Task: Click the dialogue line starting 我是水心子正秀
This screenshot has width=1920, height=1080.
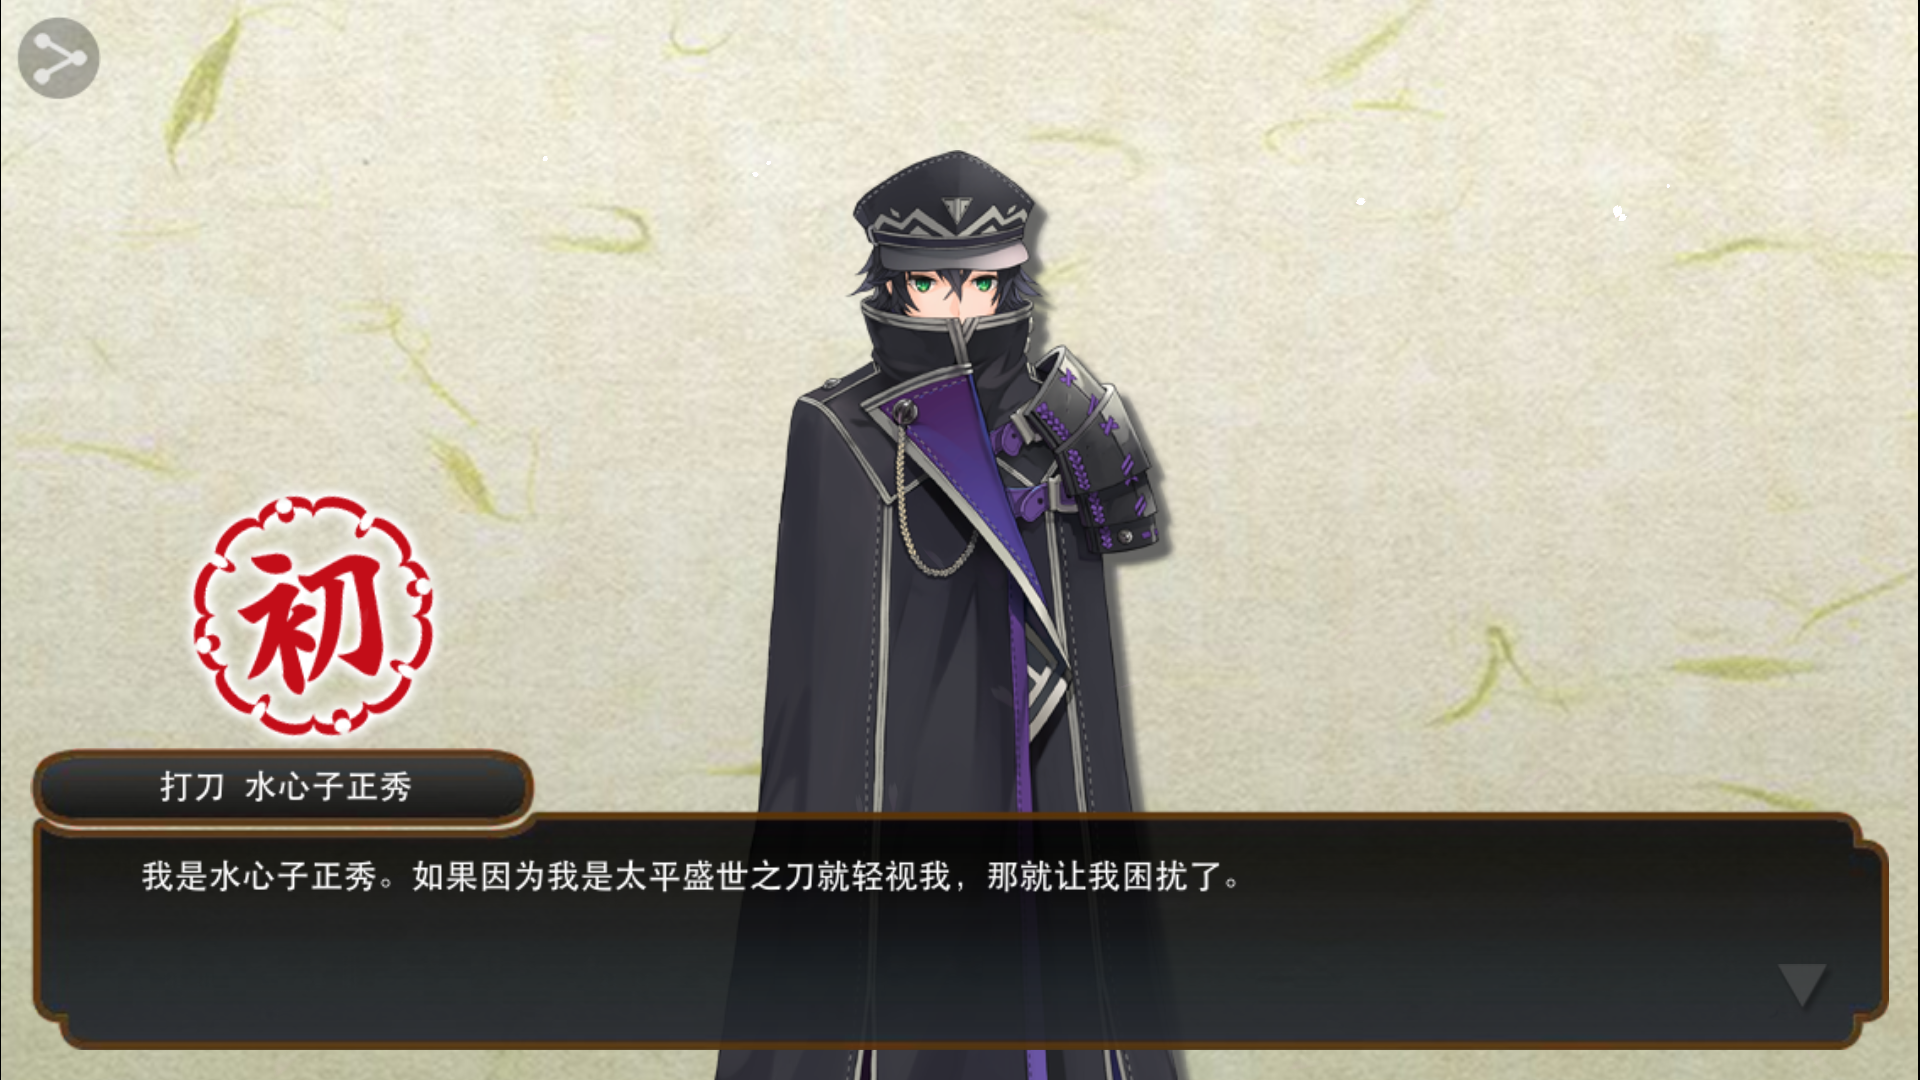Action: pos(690,877)
